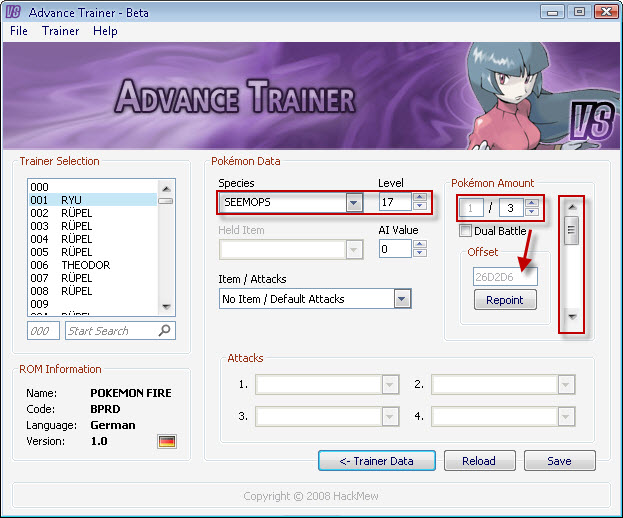Select trainer 009 in the list
The height and width of the screenshot is (518, 623).
coord(93,304)
